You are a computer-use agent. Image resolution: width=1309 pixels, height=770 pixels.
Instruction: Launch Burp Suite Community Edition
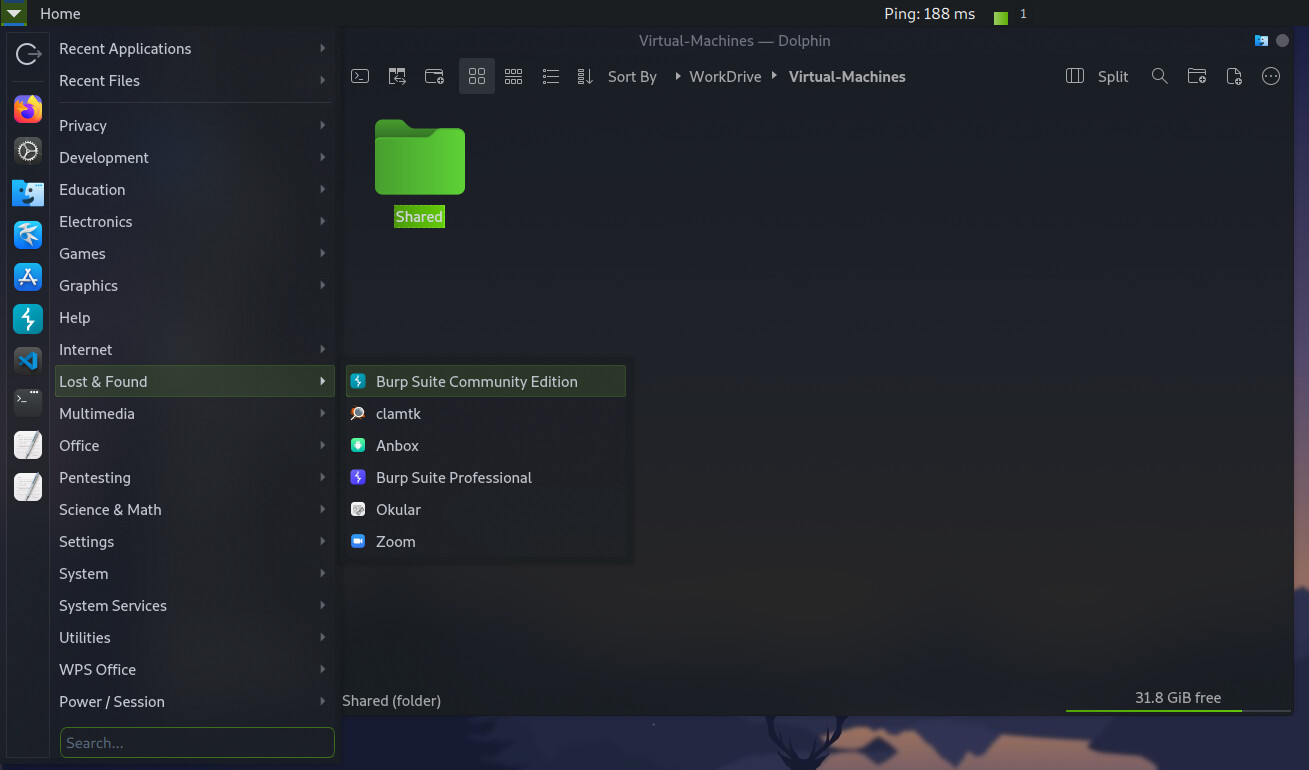click(x=486, y=381)
